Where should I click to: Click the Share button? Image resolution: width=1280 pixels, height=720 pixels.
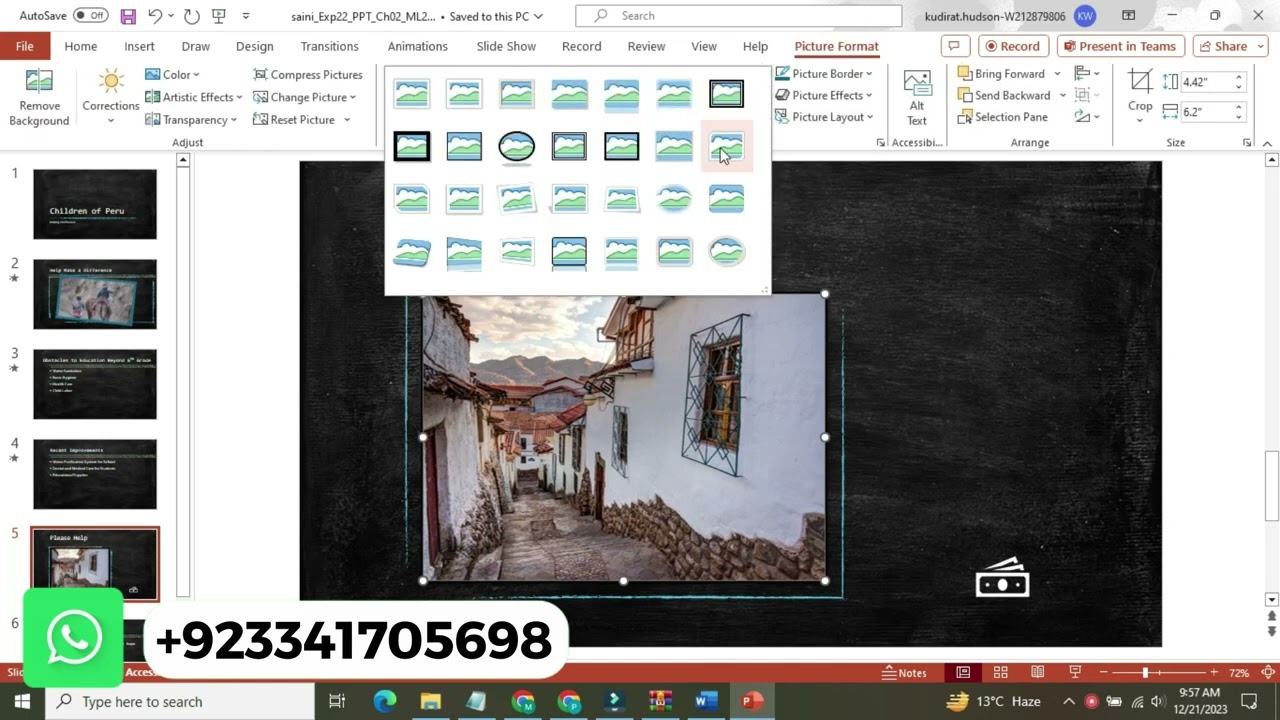pyautogui.click(x=1231, y=46)
